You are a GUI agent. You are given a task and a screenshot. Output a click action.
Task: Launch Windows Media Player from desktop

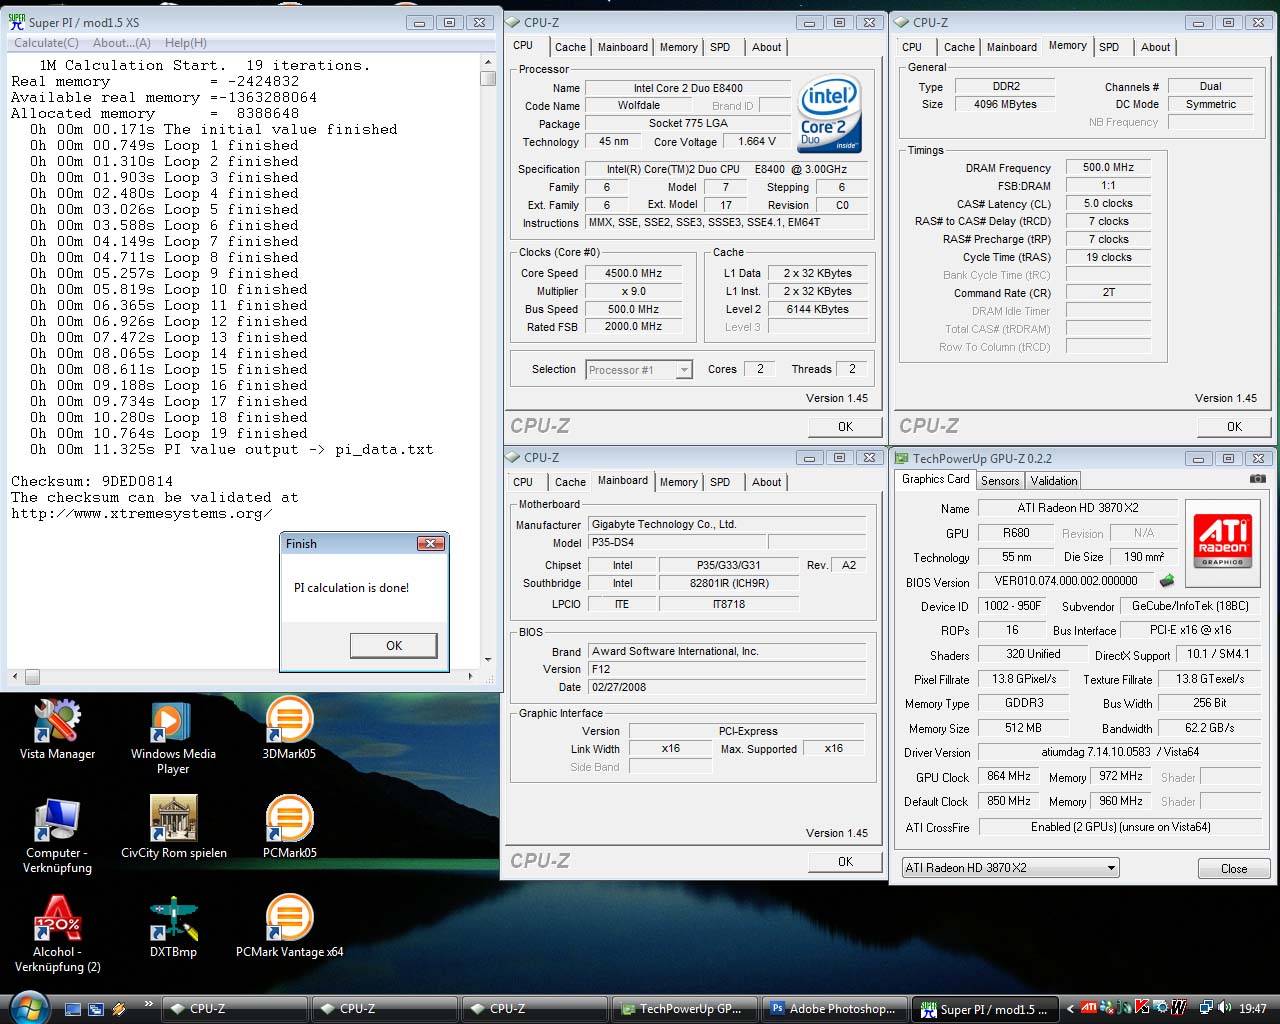173,737
